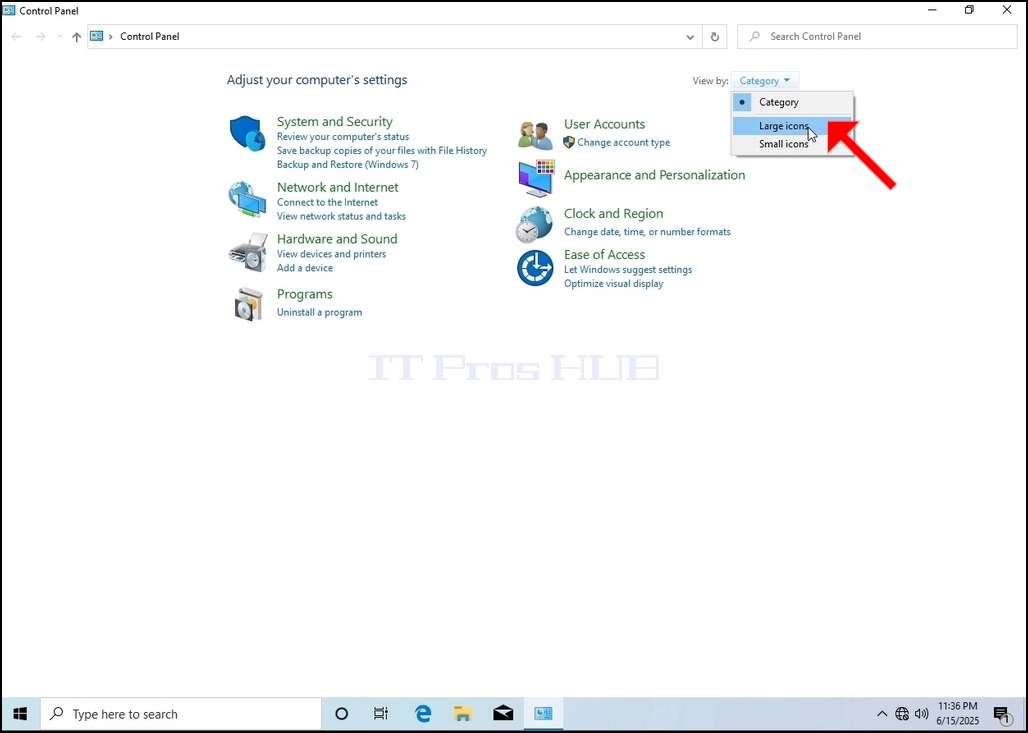Open the network globe tray icon
This screenshot has height=733, width=1028.
tap(902, 714)
